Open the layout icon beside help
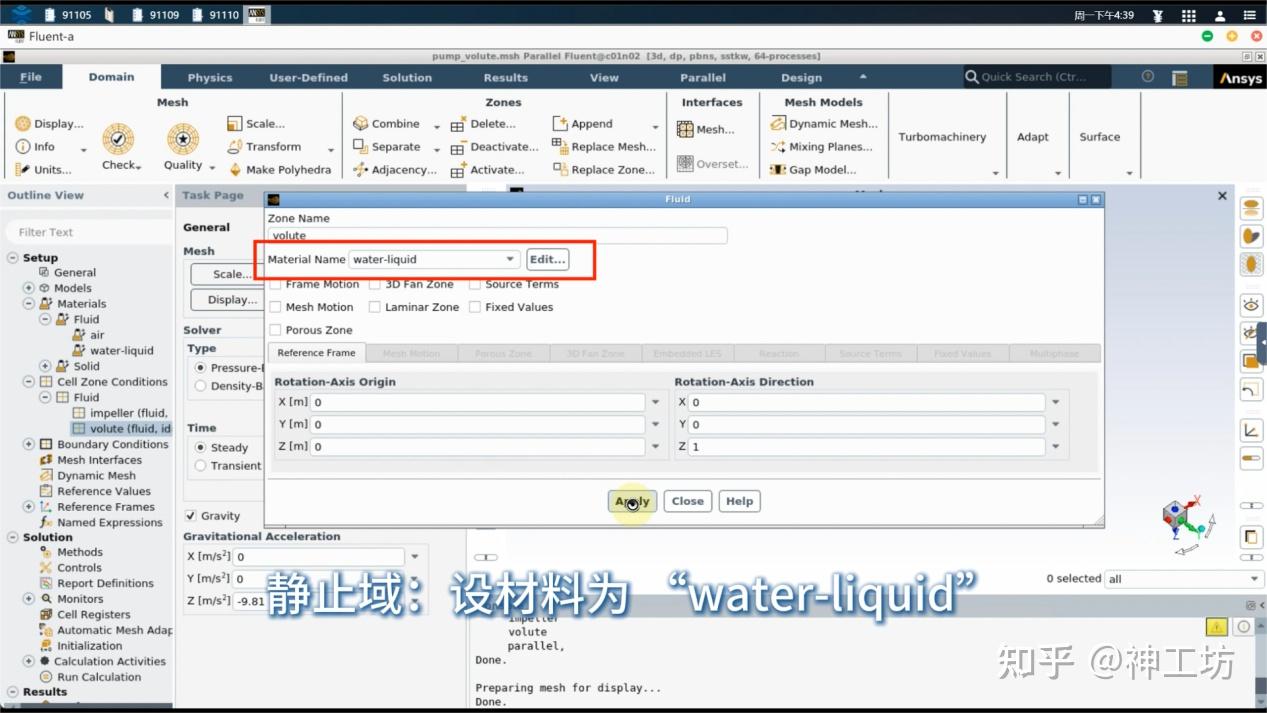 click(1180, 77)
